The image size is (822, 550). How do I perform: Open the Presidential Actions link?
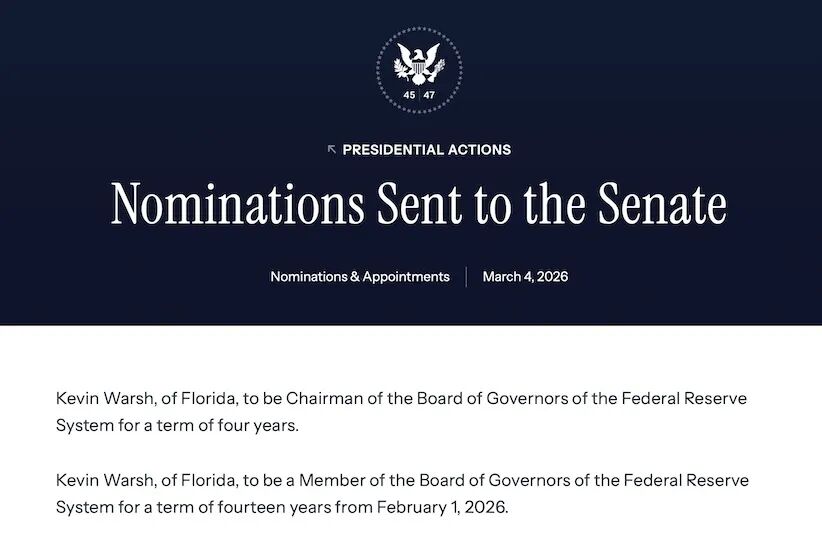pyautogui.click(x=426, y=150)
